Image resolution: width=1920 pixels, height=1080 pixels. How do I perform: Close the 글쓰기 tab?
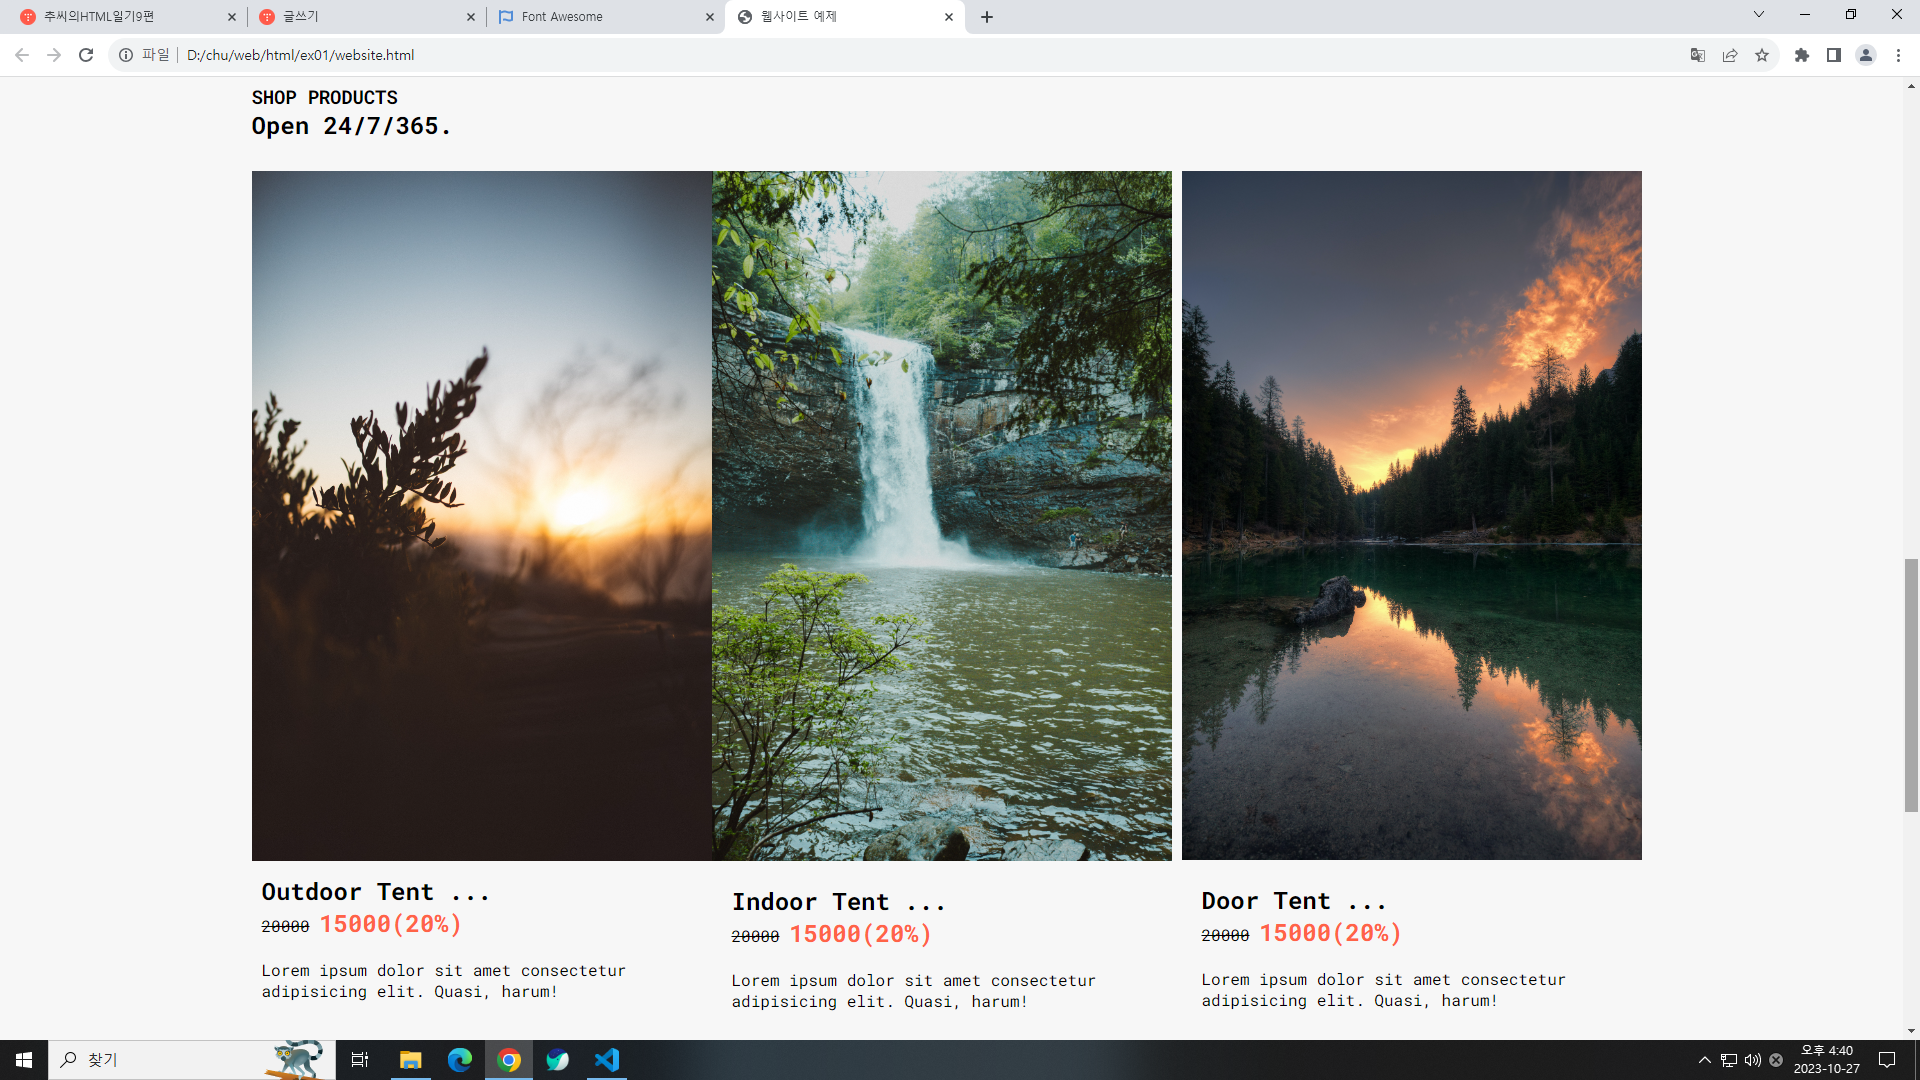pyautogui.click(x=471, y=17)
